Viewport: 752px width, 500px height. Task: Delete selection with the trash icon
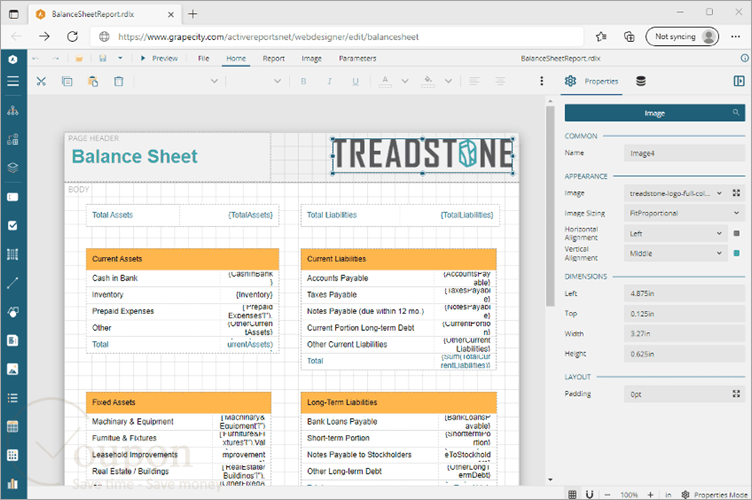tap(118, 81)
